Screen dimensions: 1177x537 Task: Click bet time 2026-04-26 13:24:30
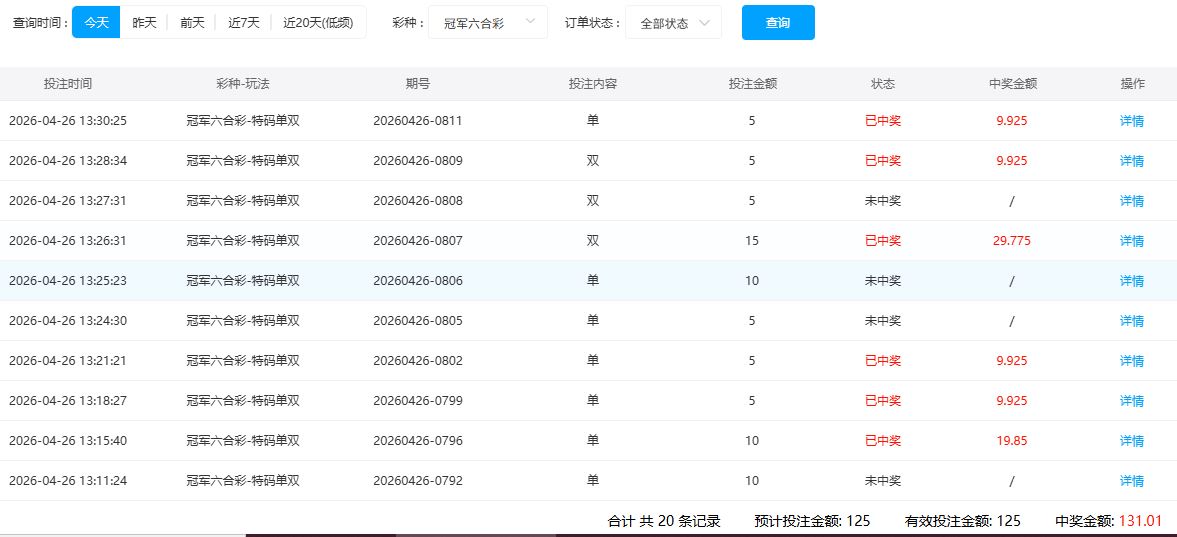[68, 321]
